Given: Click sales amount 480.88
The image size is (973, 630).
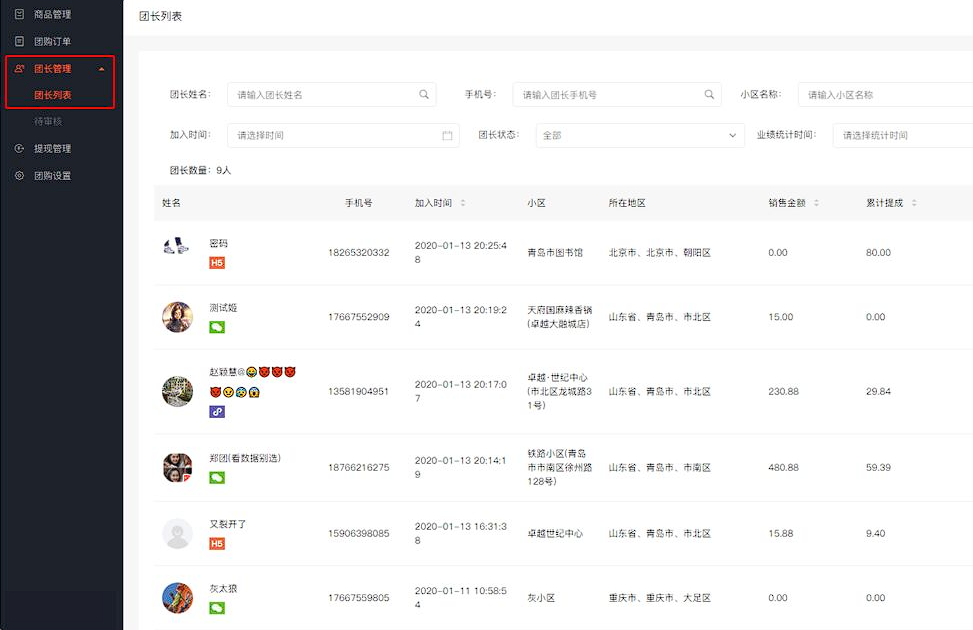Looking at the screenshot, I should (x=783, y=467).
